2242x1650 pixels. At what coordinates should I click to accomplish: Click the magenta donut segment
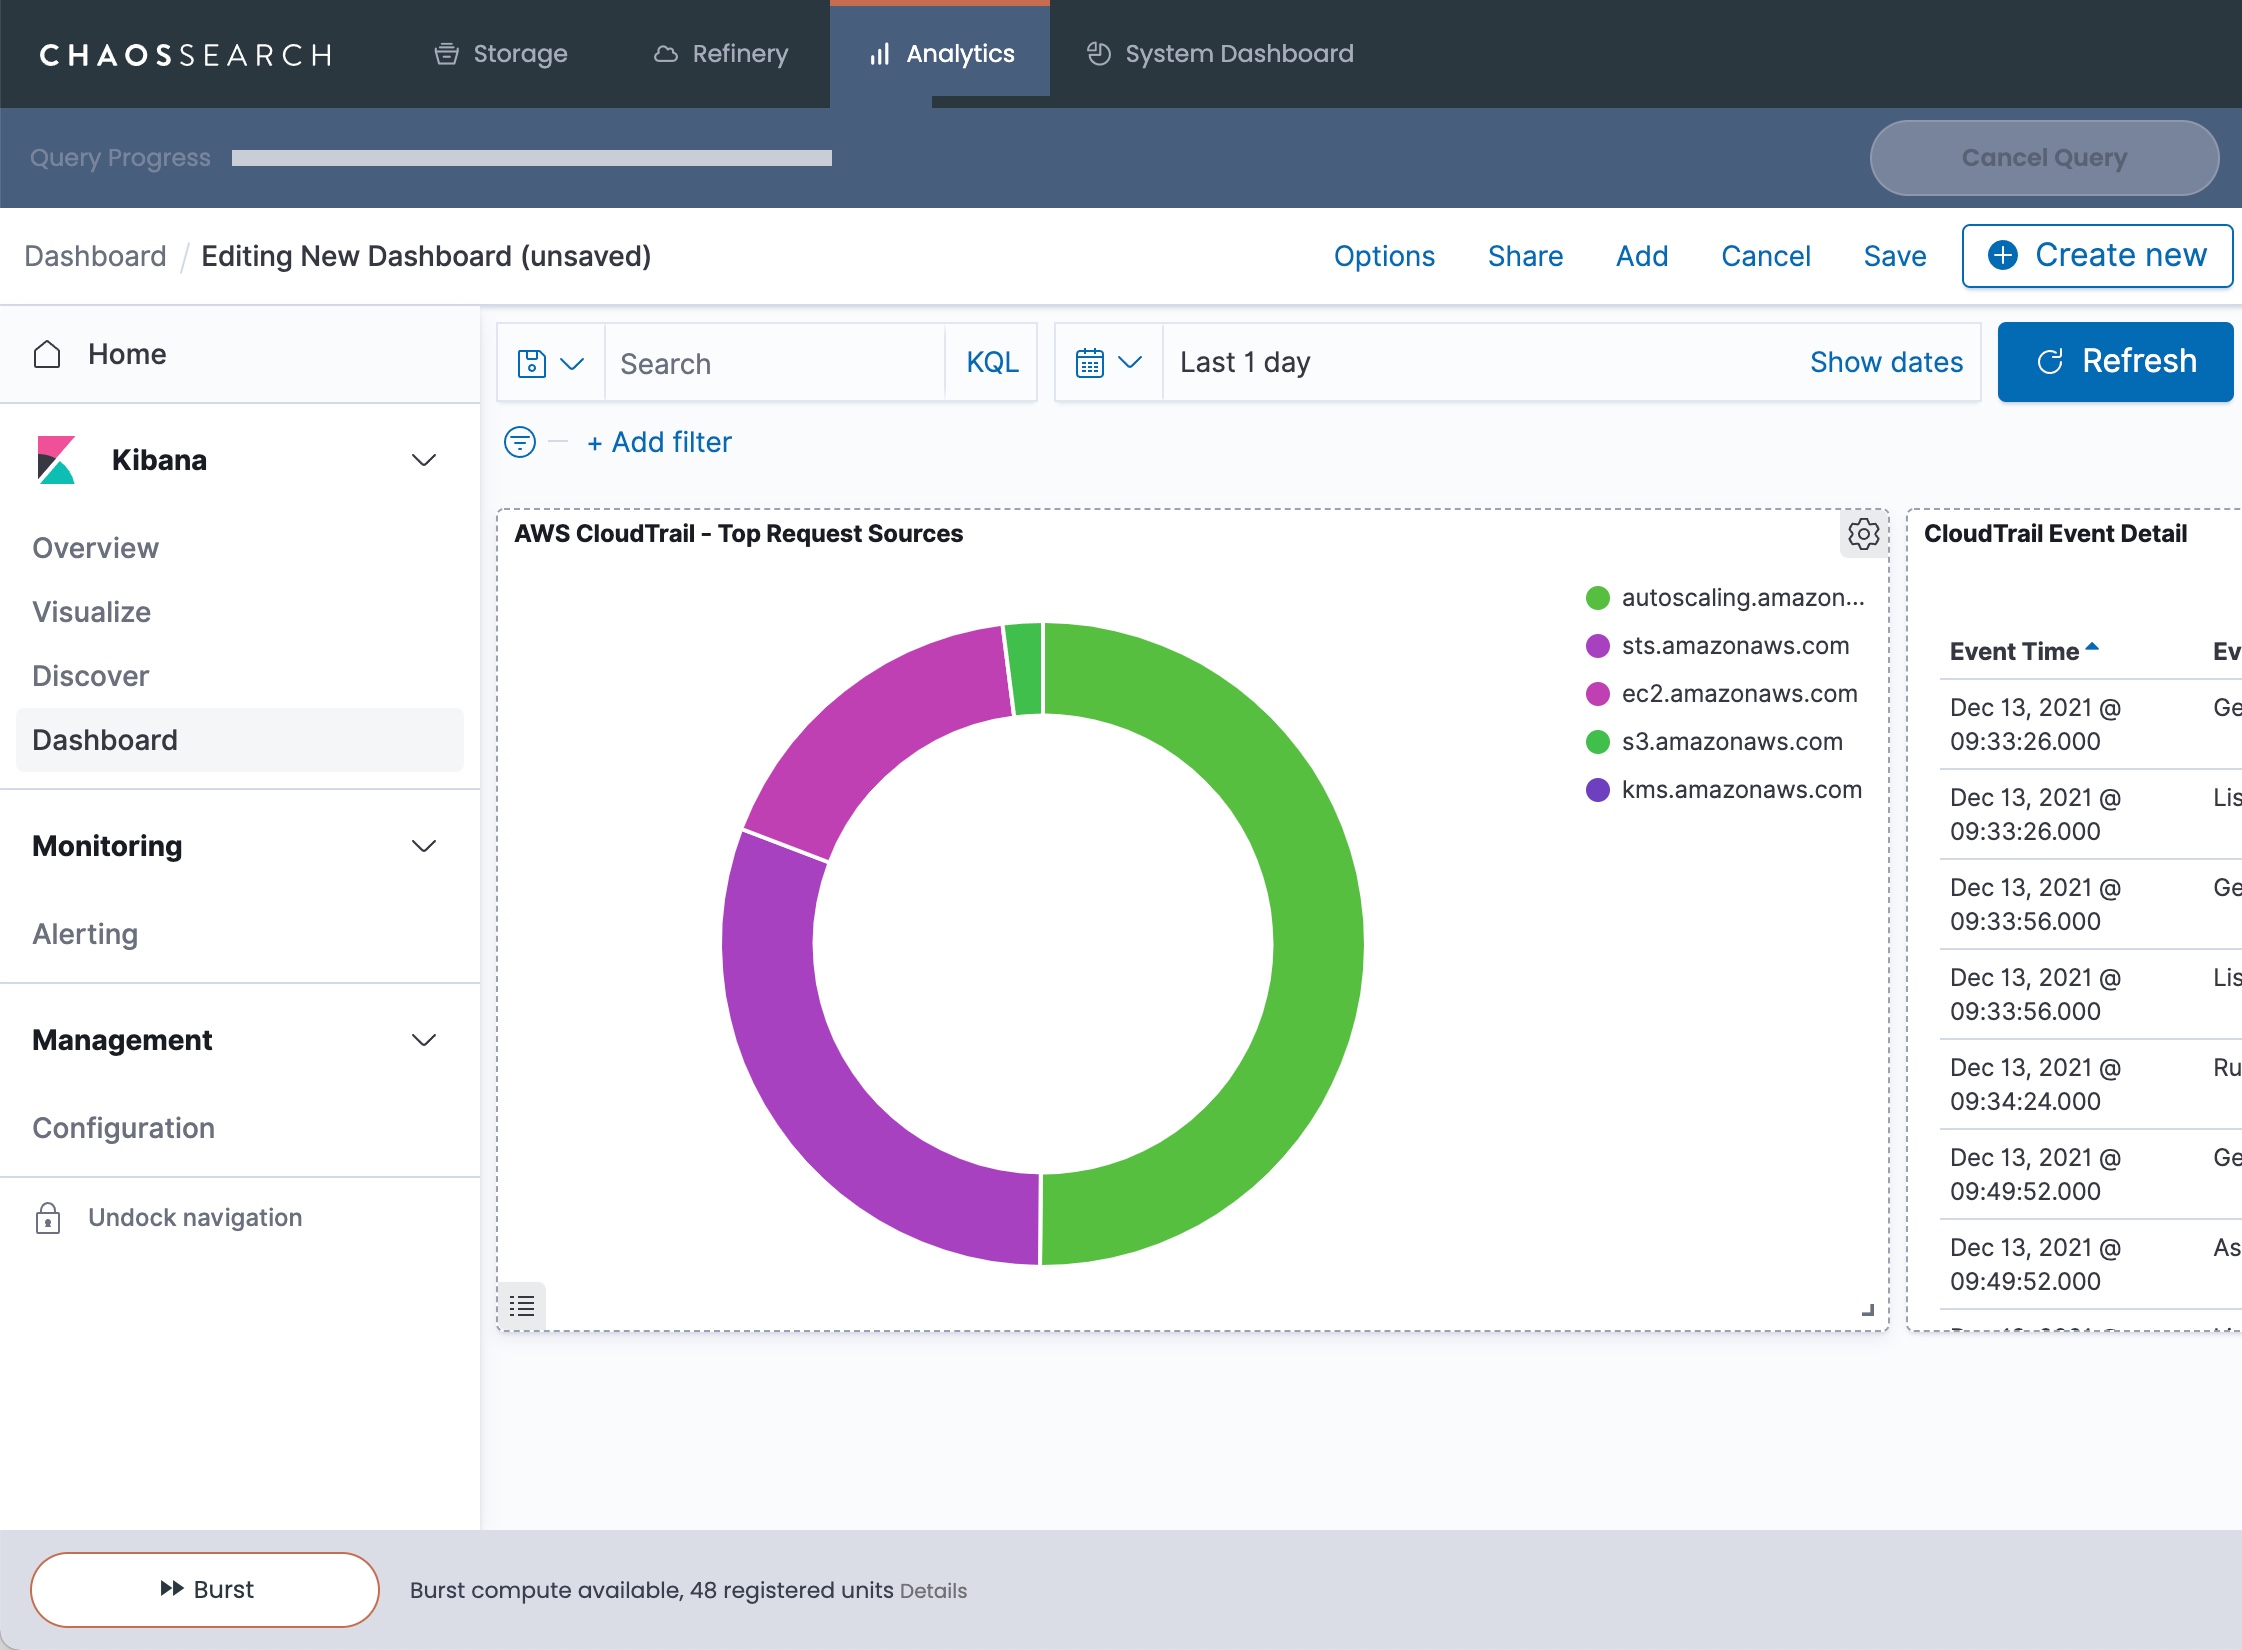874,732
